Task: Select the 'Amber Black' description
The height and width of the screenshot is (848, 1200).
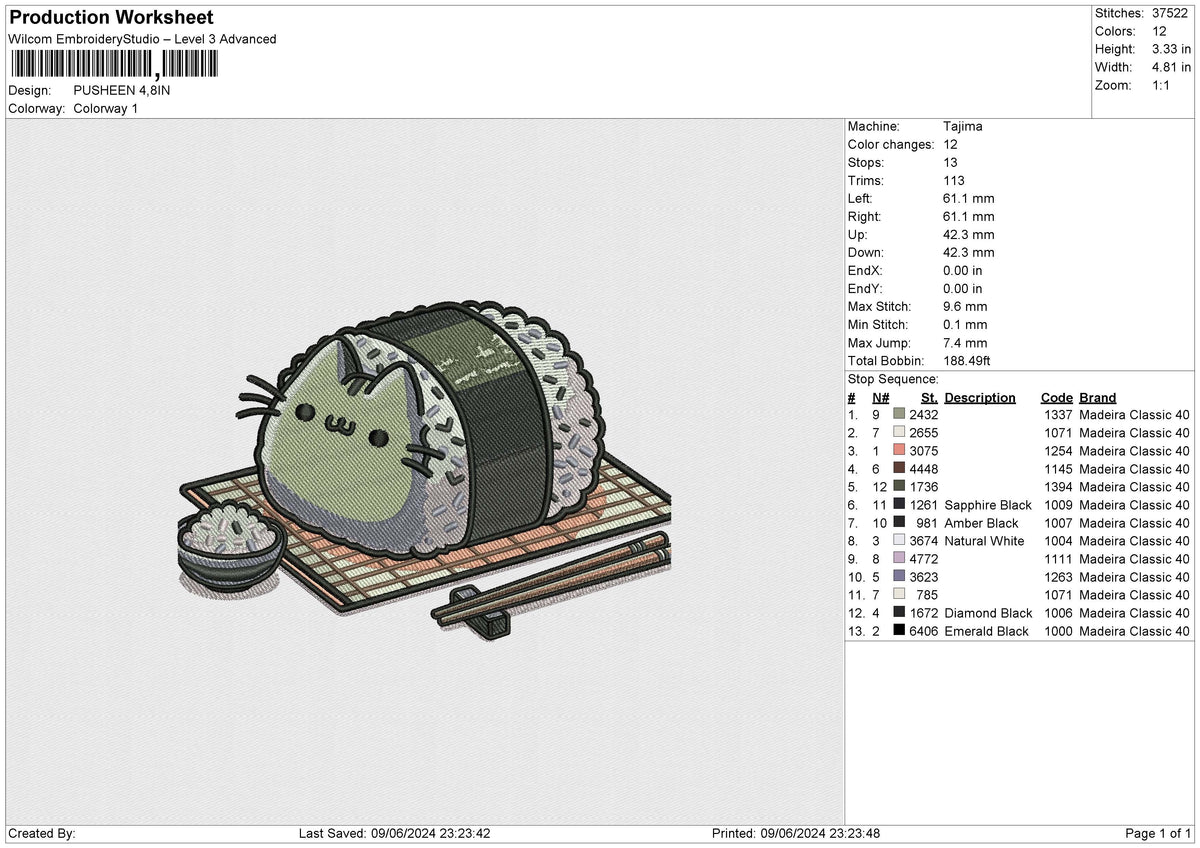Action: (x=982, y=523)
